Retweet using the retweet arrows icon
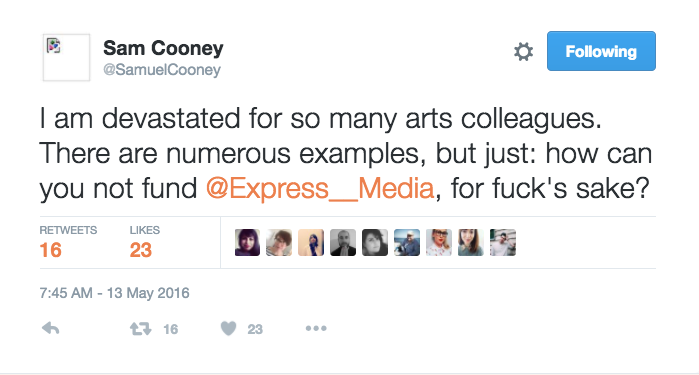The width and height of the screenshot is (699, 375). (140, 329)
